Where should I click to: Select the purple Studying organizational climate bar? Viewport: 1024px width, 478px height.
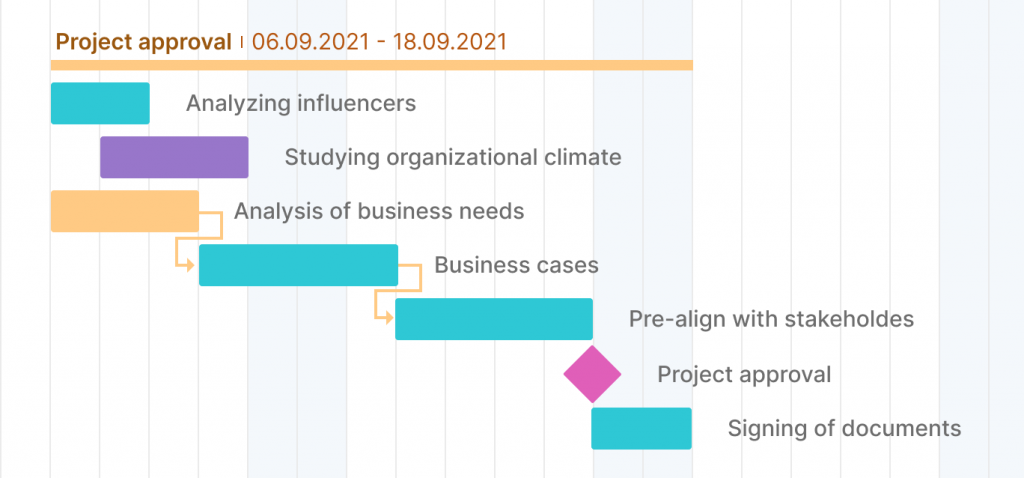pyautogui.click(x=174, y=157)
